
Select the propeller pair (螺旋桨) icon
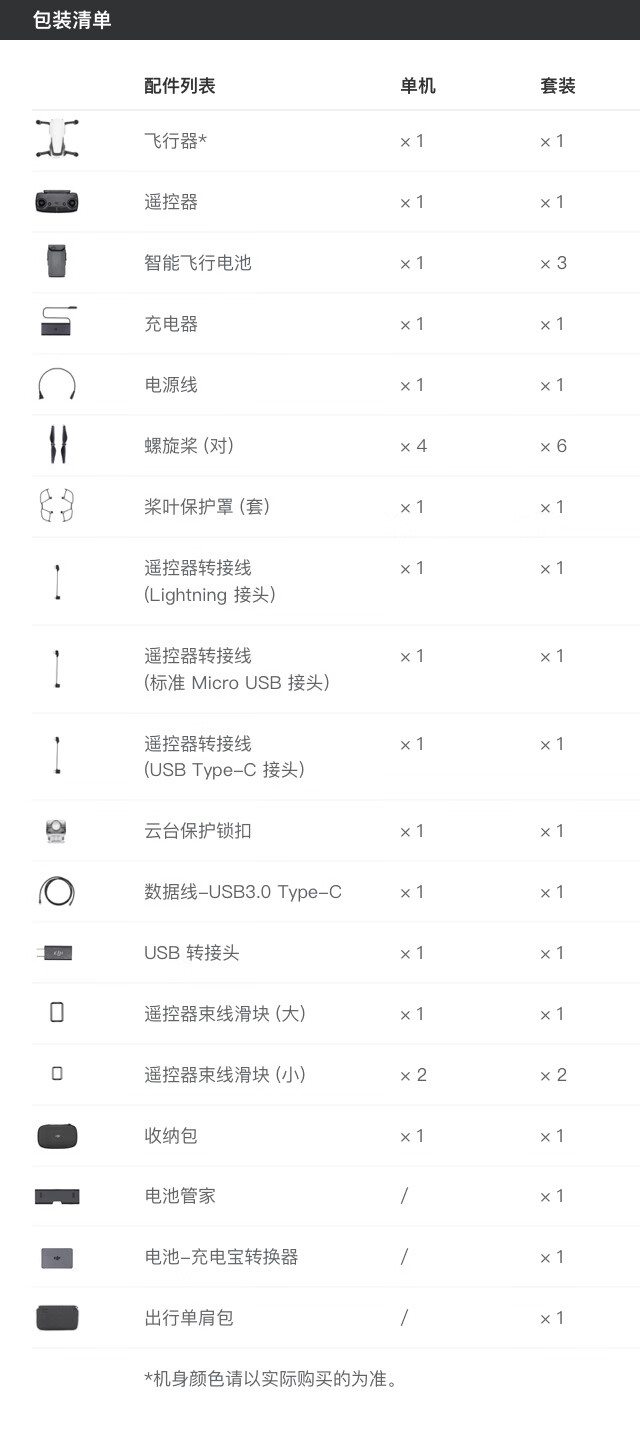tap(57, 445)
